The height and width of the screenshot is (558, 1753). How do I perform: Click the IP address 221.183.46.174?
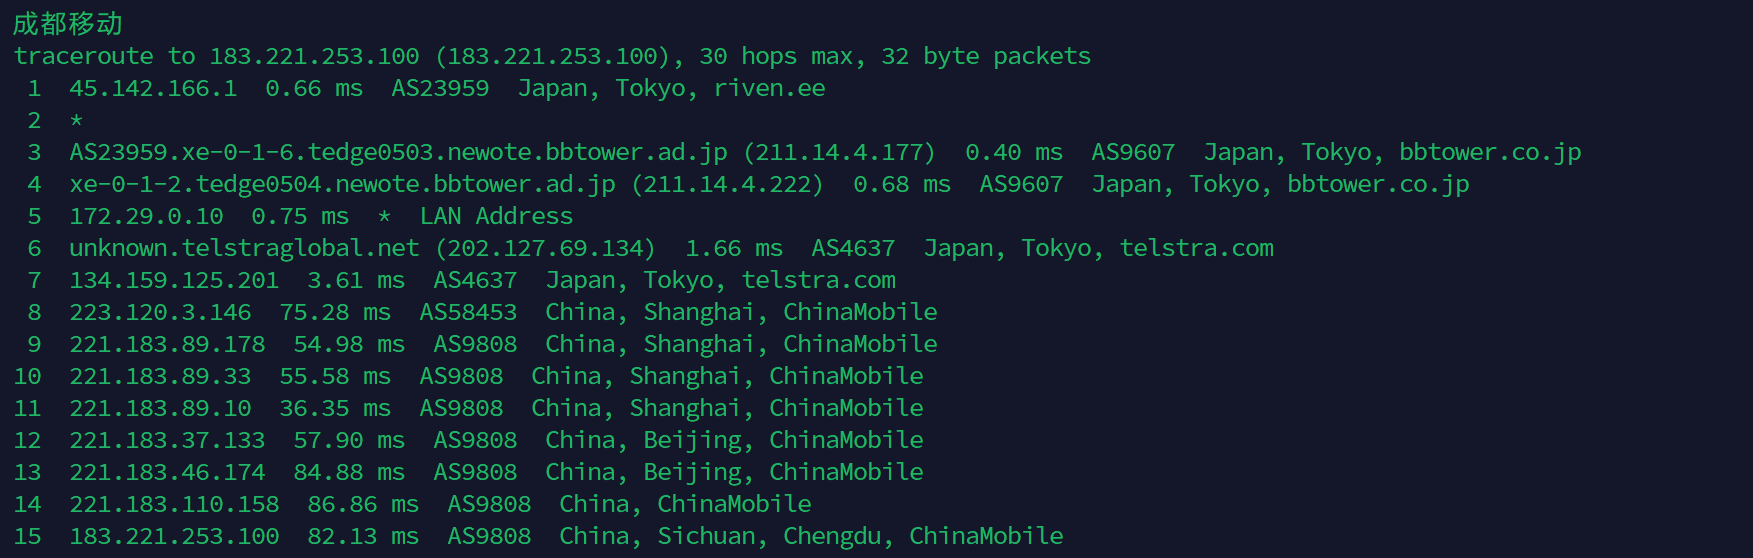tap(167, 472)
